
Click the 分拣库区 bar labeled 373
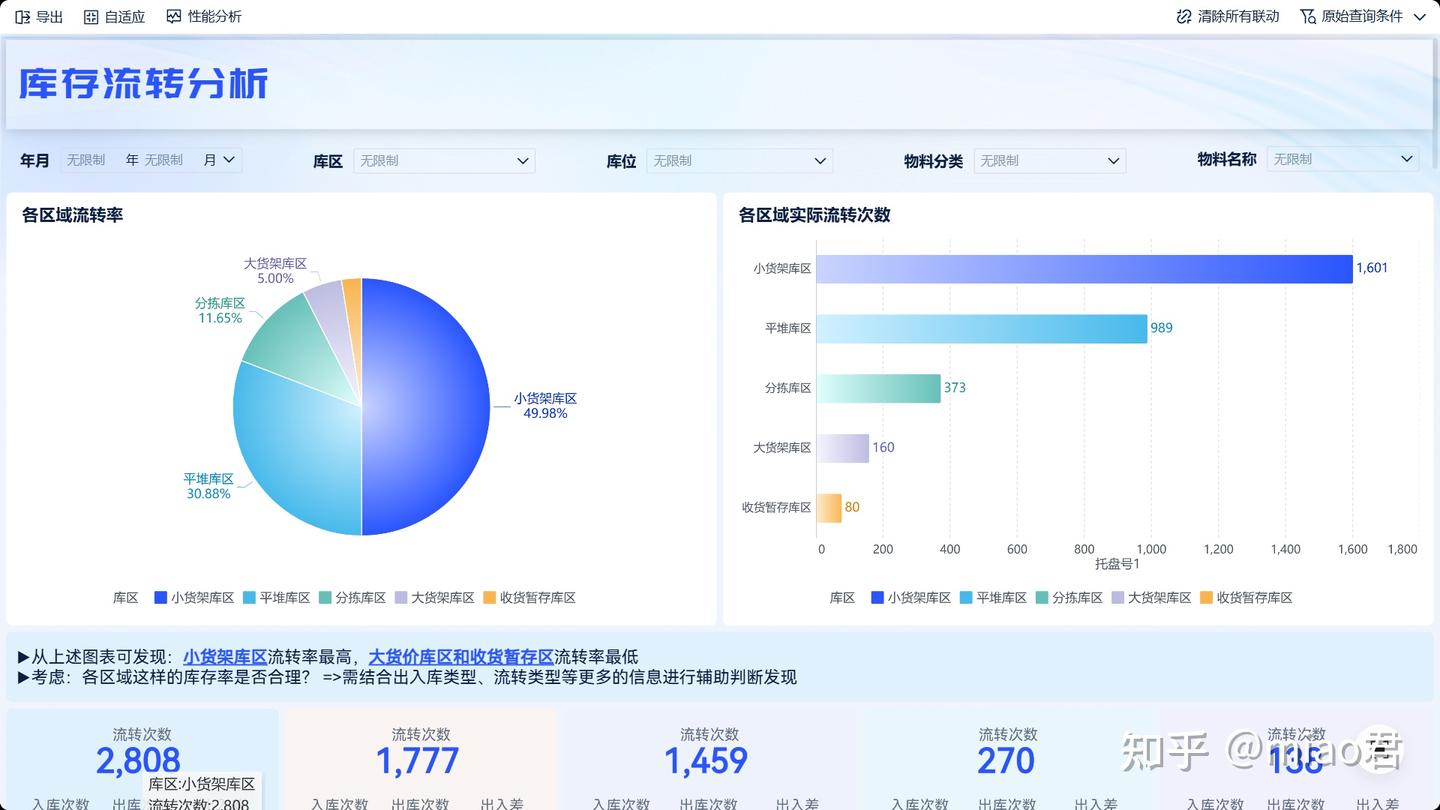[x=879, y=388]
